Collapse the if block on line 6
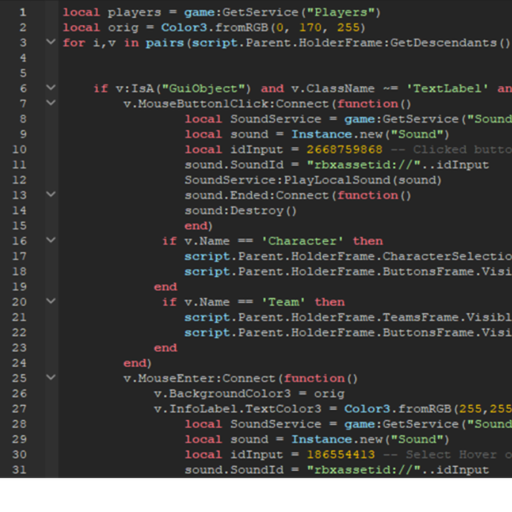The image size is (512, 512). (x=51, y=88)
